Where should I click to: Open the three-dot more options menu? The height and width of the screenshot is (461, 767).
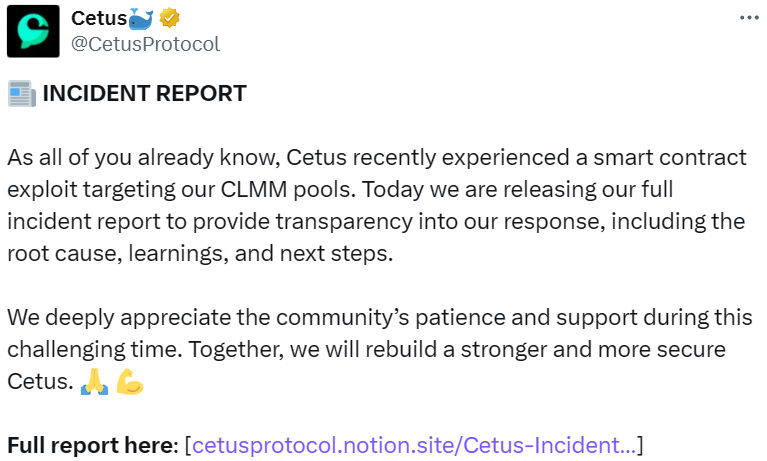point(748,18)
